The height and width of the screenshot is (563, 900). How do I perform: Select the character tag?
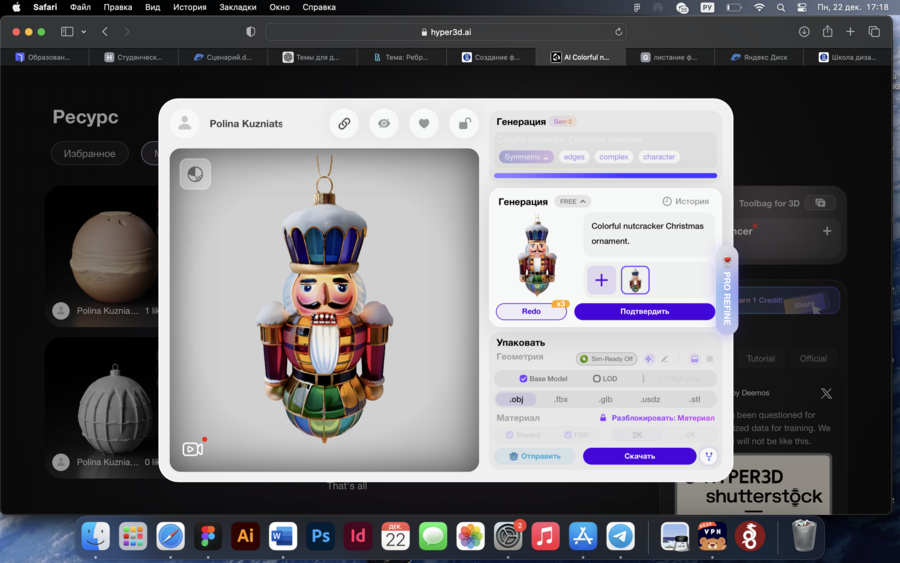pos(659,157)
